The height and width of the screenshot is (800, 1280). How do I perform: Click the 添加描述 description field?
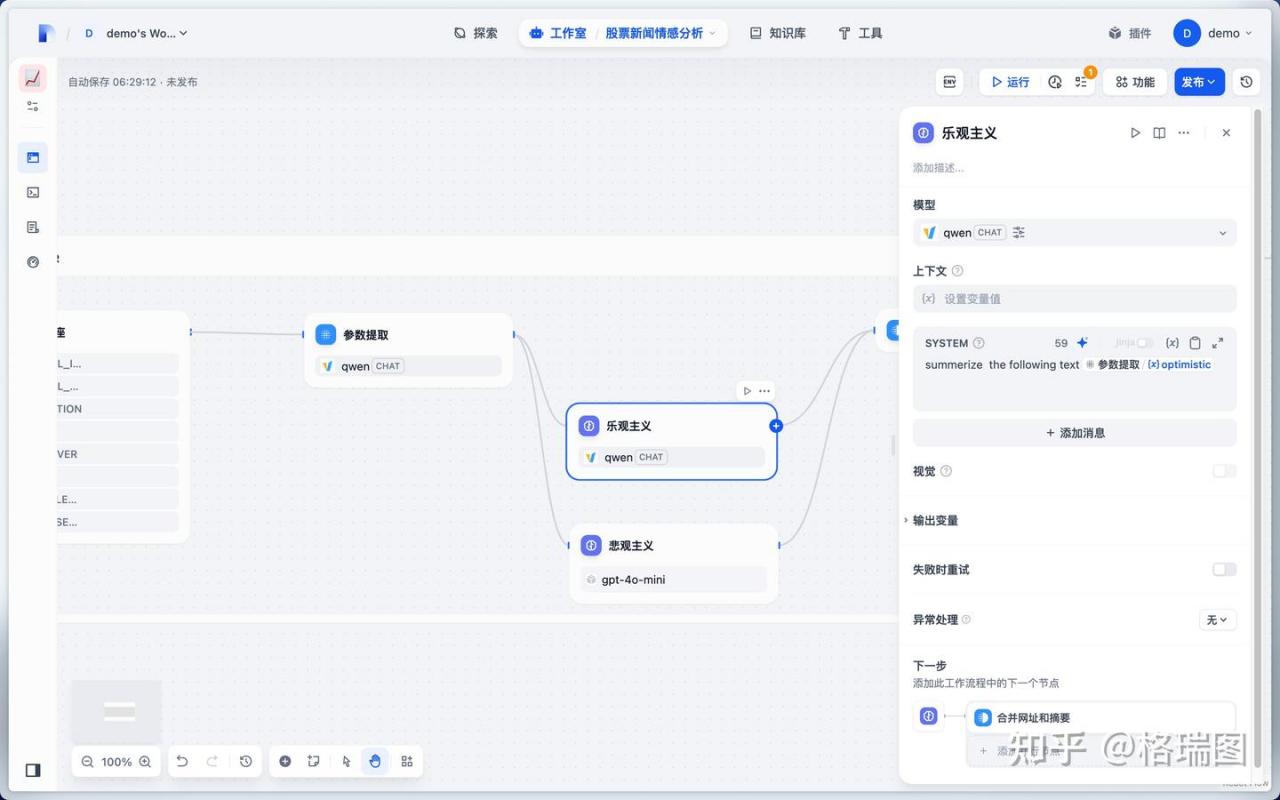point(939,168)
